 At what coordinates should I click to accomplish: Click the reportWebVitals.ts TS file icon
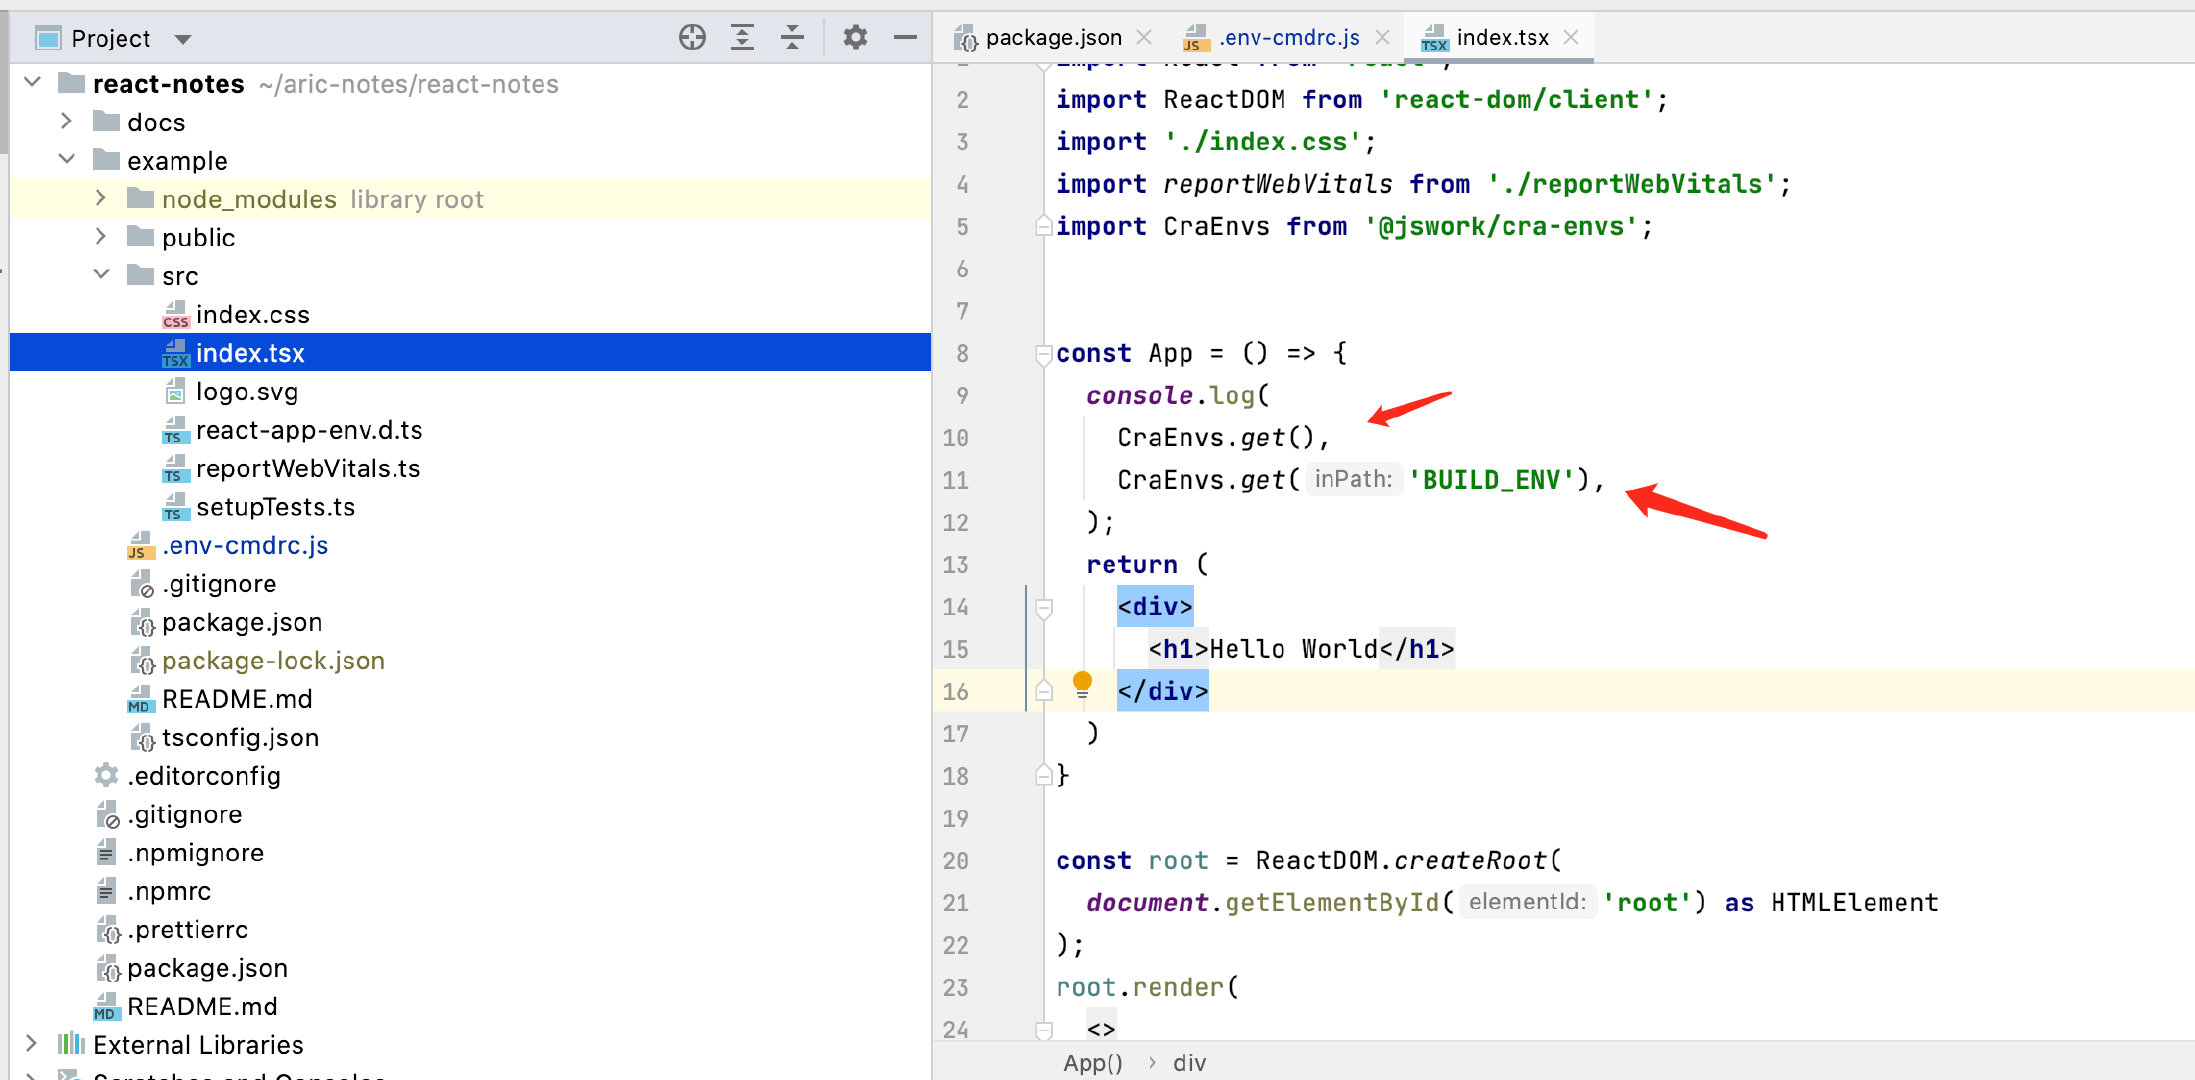click(175, 468)
